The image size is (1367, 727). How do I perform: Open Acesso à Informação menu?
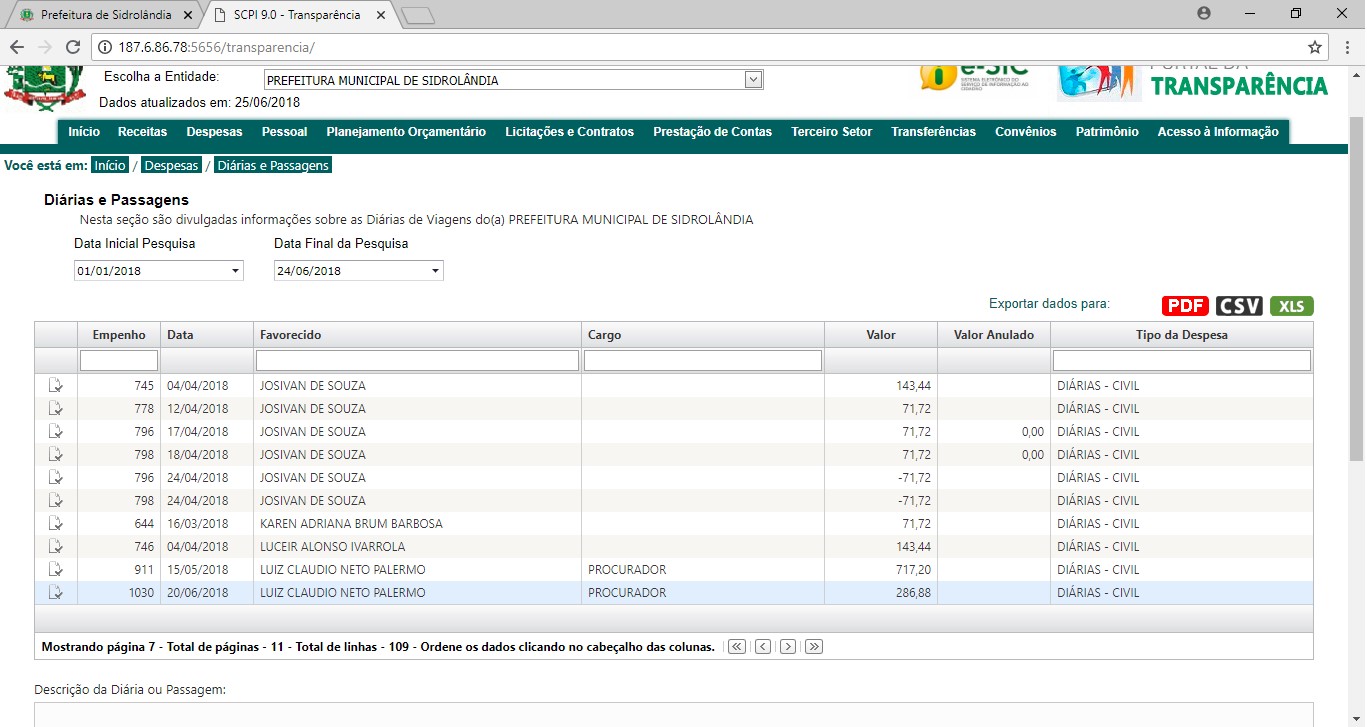pyautogui.click(x=1218, y=132)
